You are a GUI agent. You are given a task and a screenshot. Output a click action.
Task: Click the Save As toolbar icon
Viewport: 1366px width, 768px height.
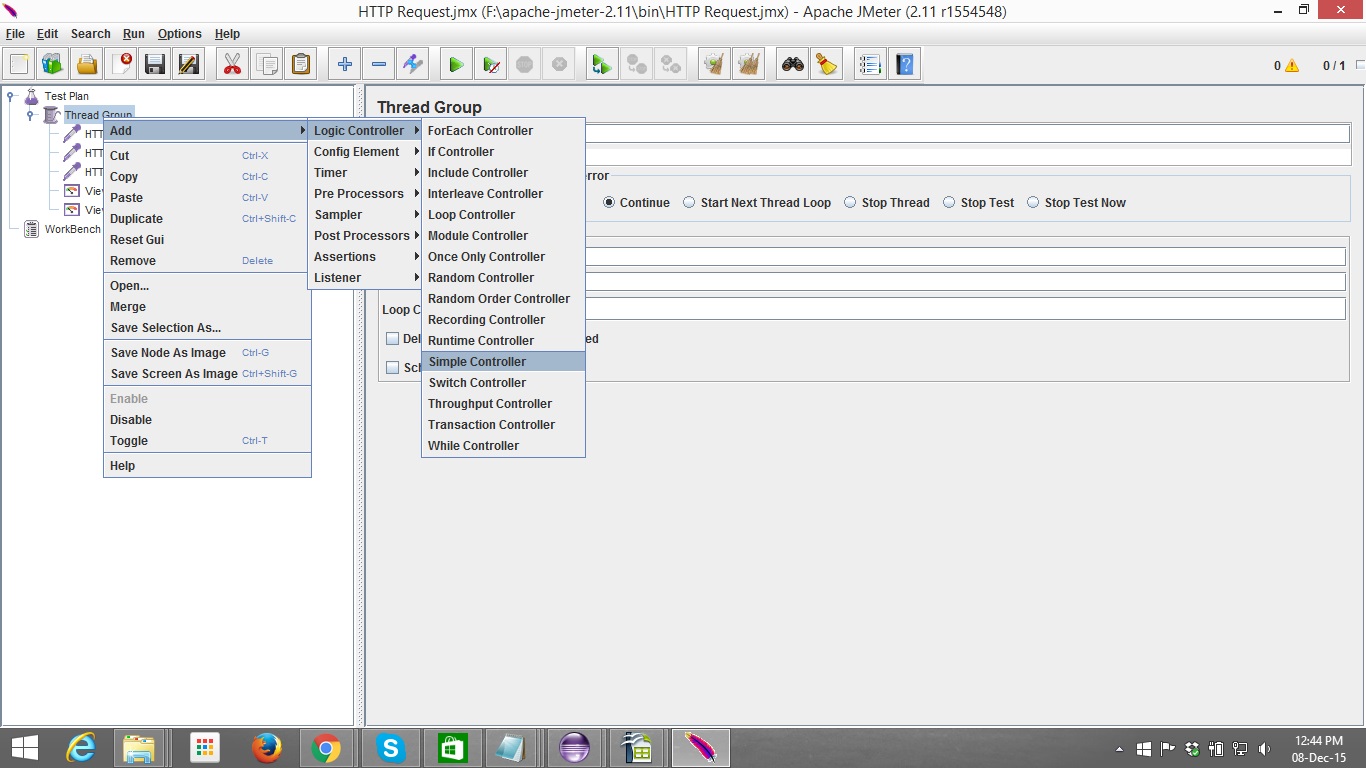click(x=189, y=65)
